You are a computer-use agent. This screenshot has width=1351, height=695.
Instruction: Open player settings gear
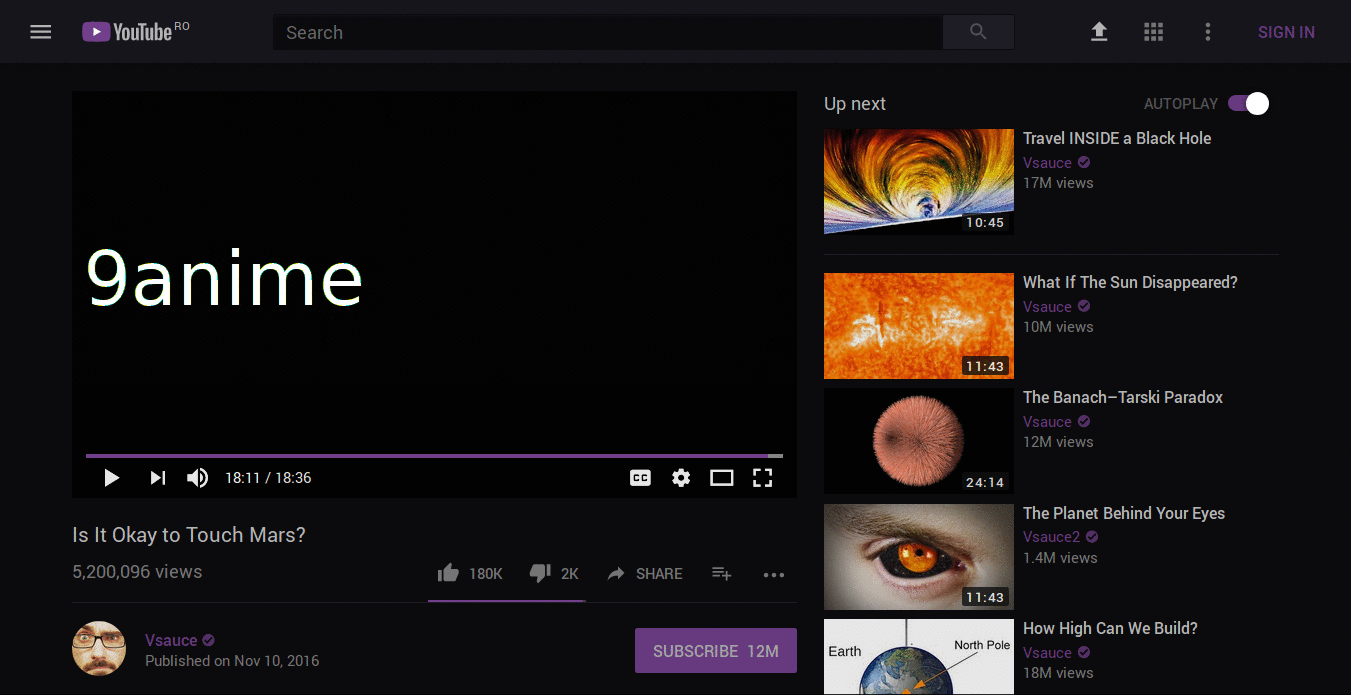click(681, 478)
